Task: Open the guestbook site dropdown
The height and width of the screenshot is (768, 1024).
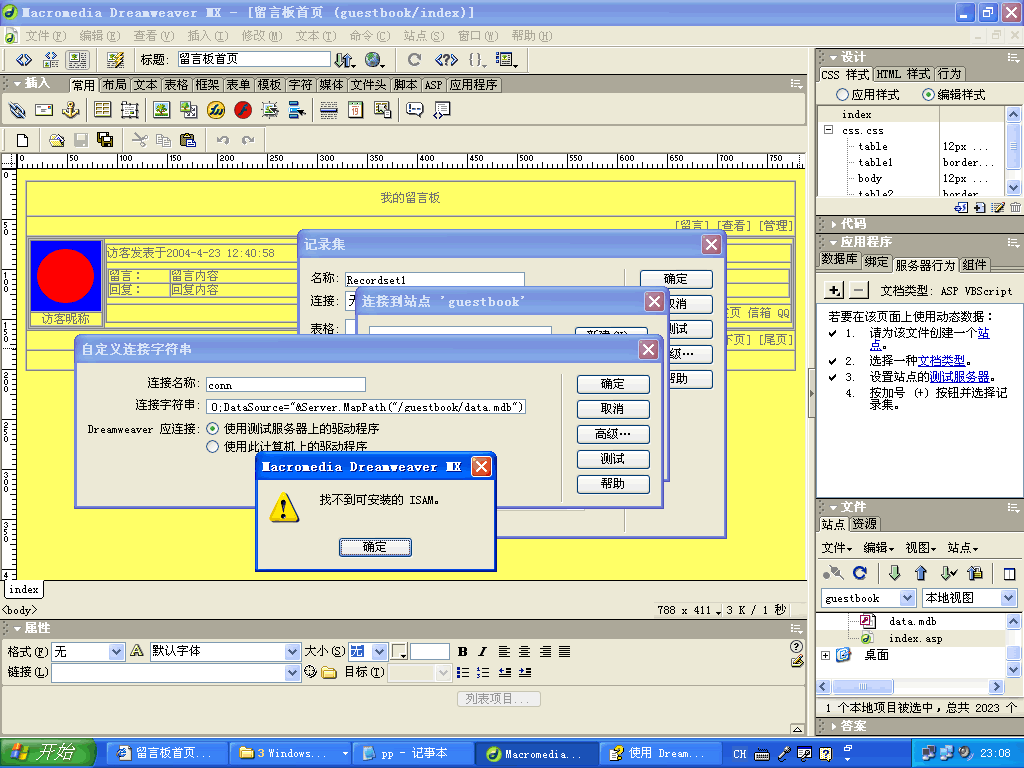Action: 907,598
